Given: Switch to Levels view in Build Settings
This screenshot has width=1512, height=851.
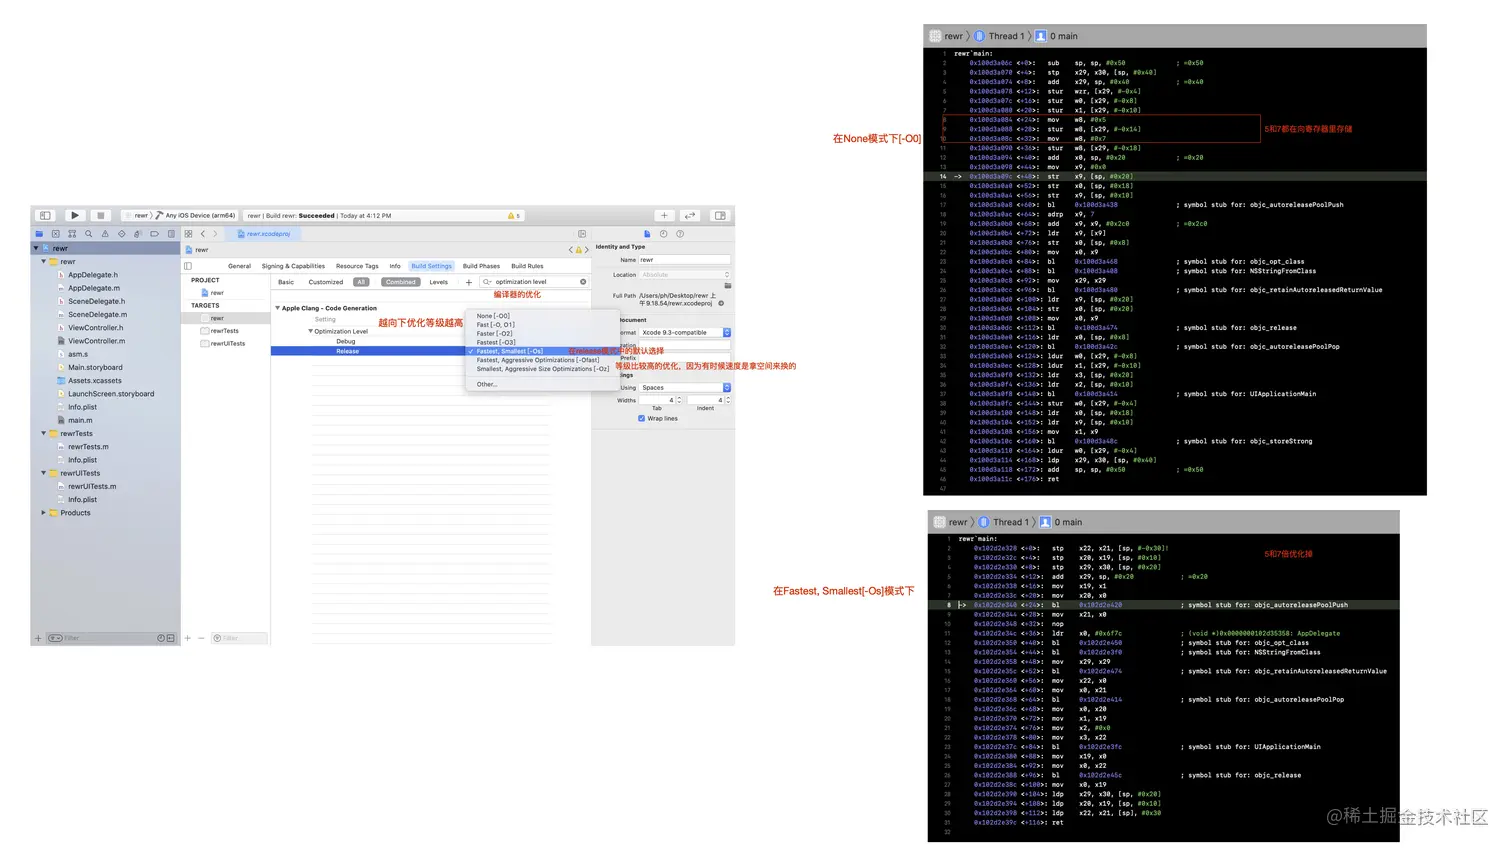Looking at the screenshot, I should pos(438,282).
